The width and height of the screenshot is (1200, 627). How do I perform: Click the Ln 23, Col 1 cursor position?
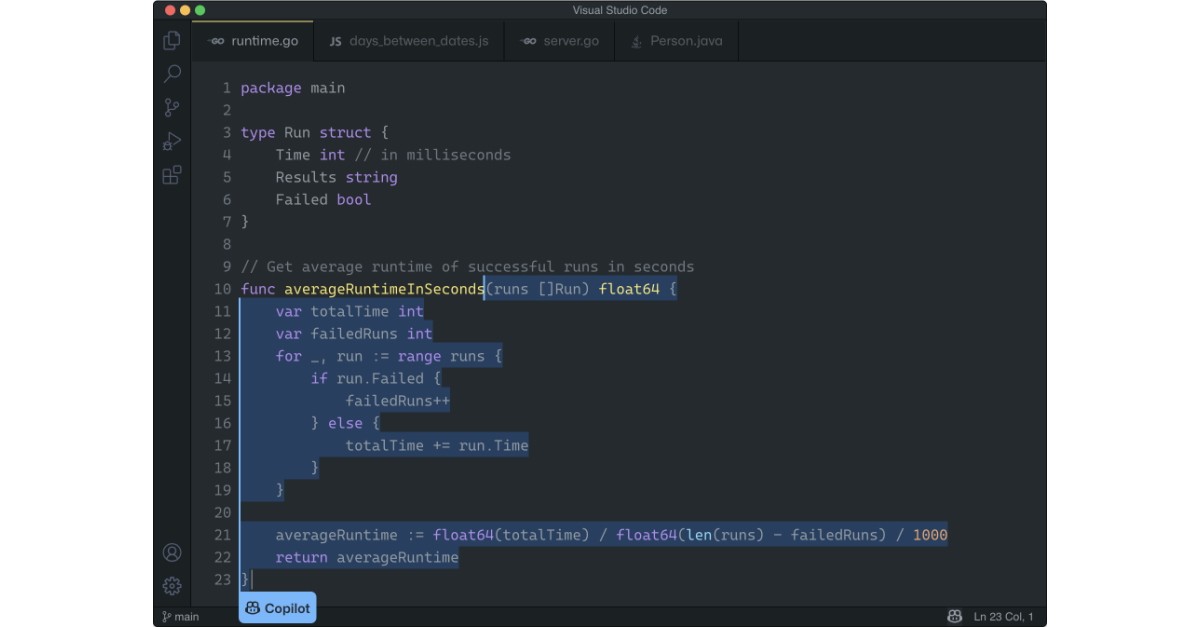coord(1004,617)
